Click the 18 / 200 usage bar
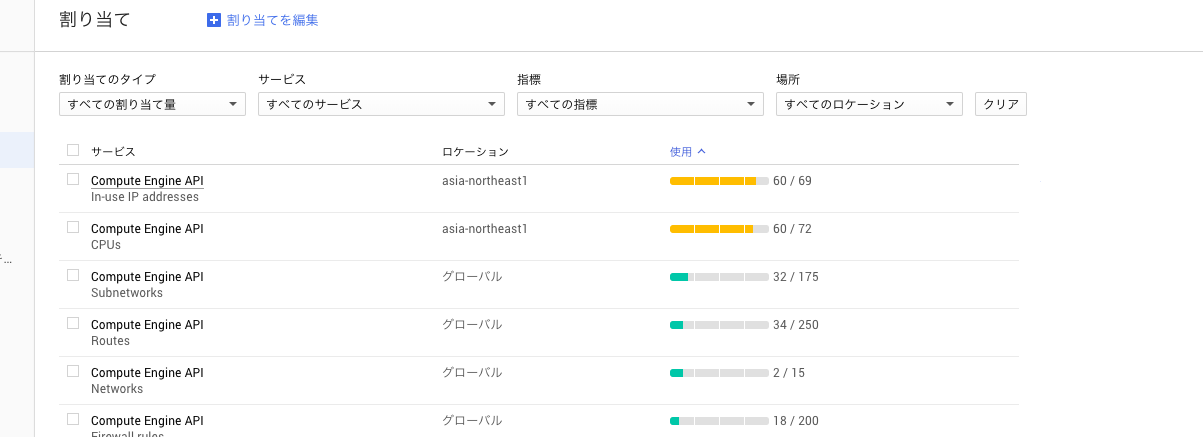Image resolution: width=1203 pixels, height=437 pixels. click(x=719, y=421)
